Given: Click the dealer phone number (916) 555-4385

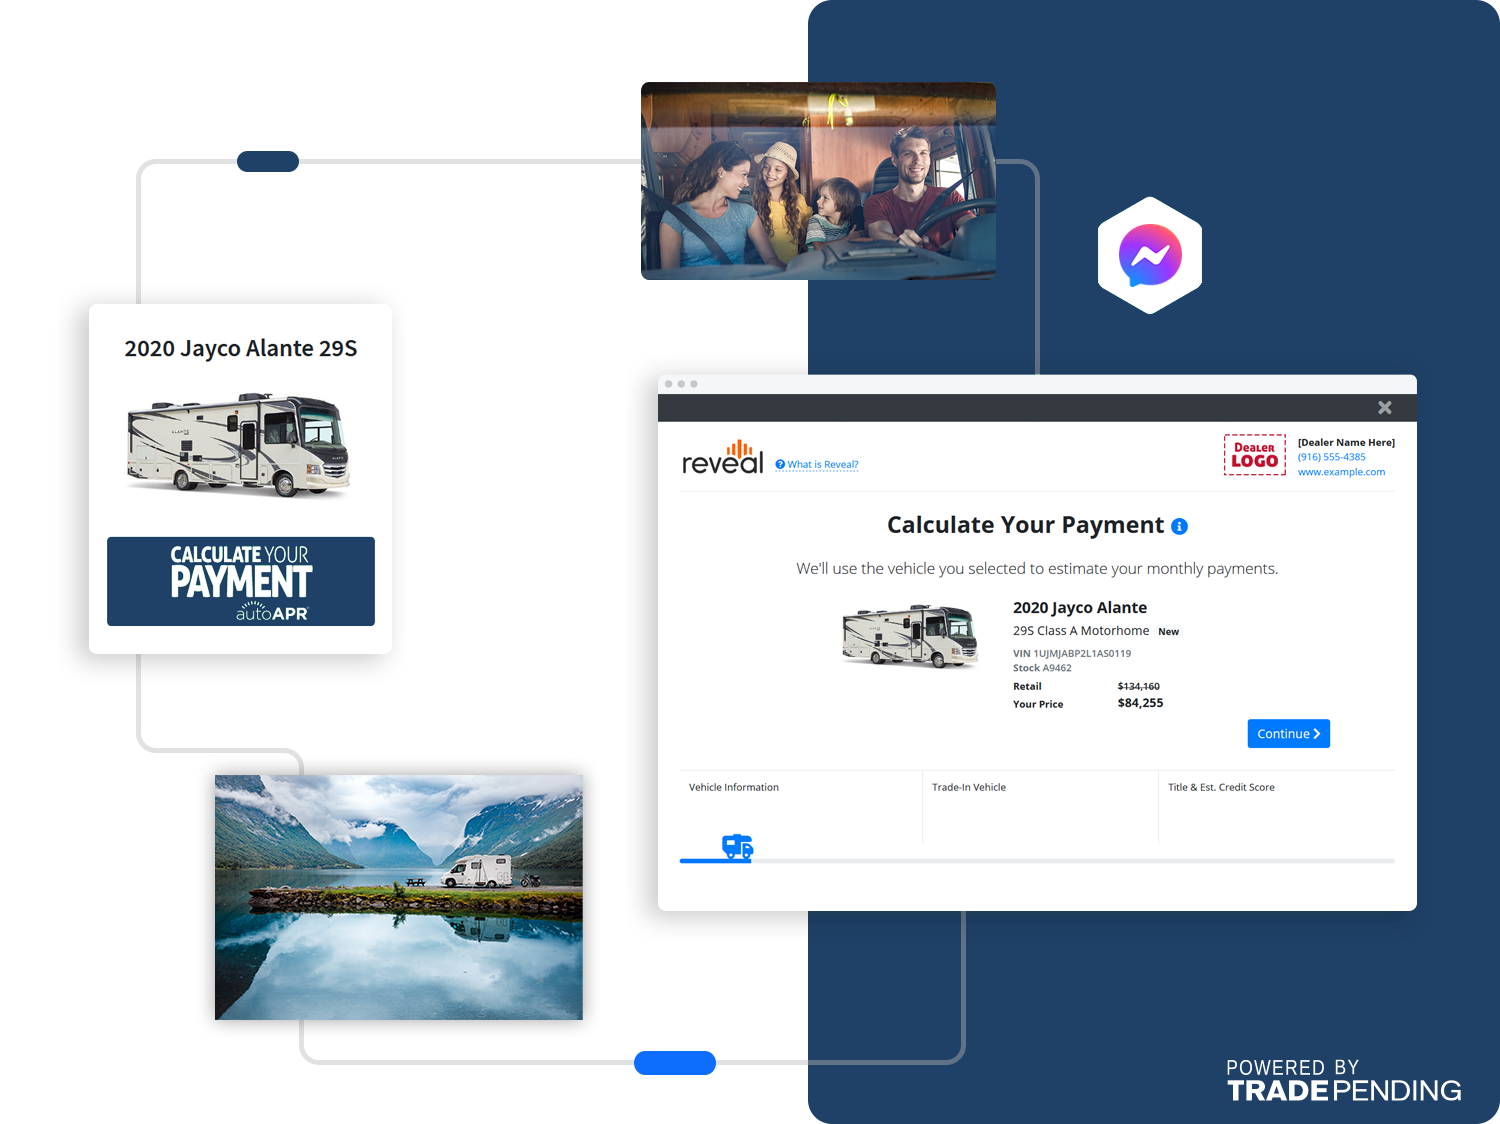Looking at the screenshot, I should (x=1331, y=457).
